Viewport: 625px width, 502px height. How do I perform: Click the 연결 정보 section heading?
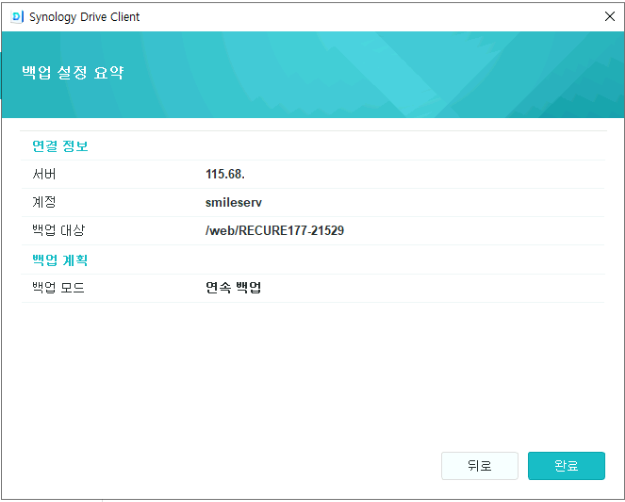tap(60, 146)
